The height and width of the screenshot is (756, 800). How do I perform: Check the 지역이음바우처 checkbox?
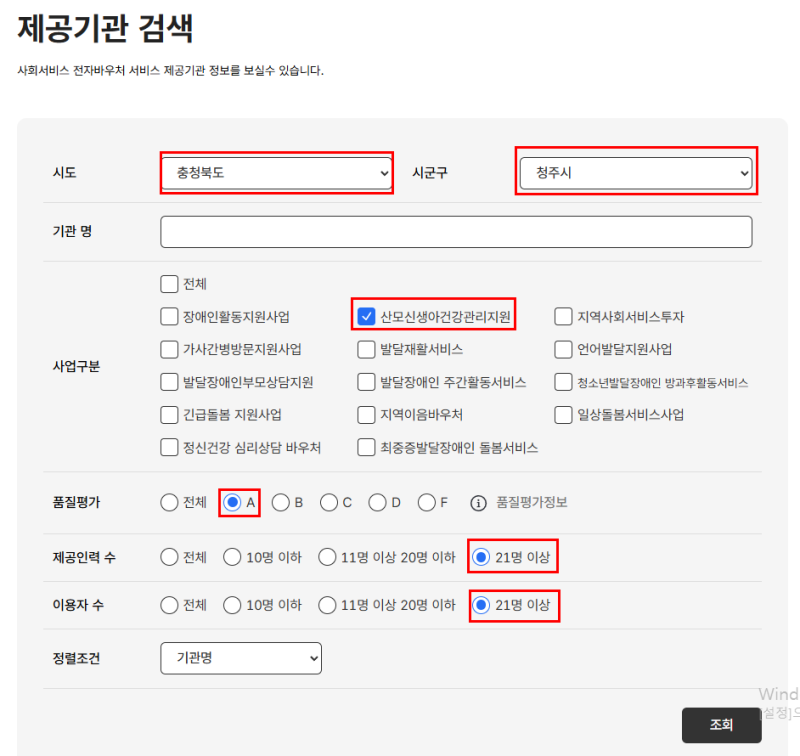coord(366,415)
